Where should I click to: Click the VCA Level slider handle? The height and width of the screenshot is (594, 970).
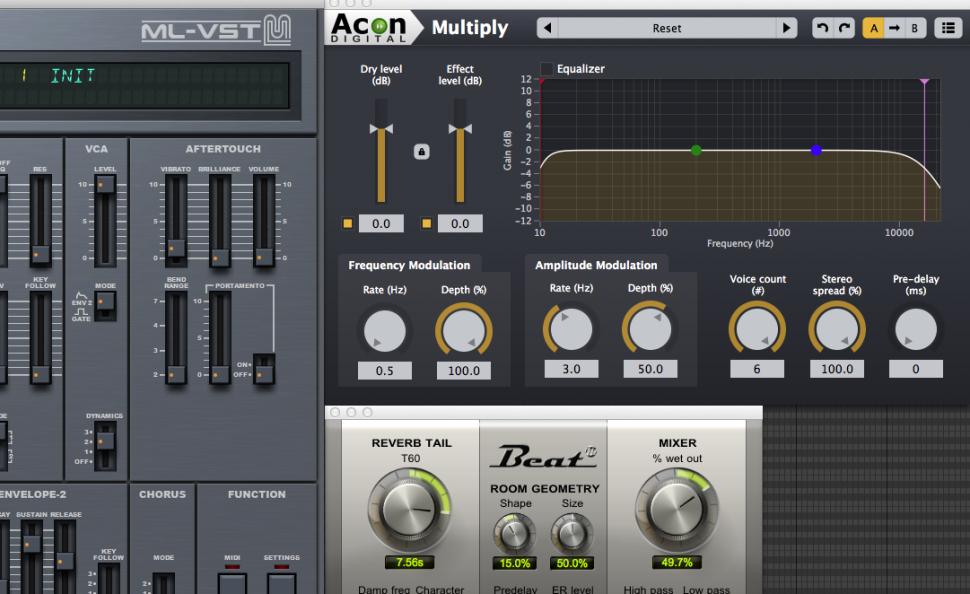click(105, 185)
